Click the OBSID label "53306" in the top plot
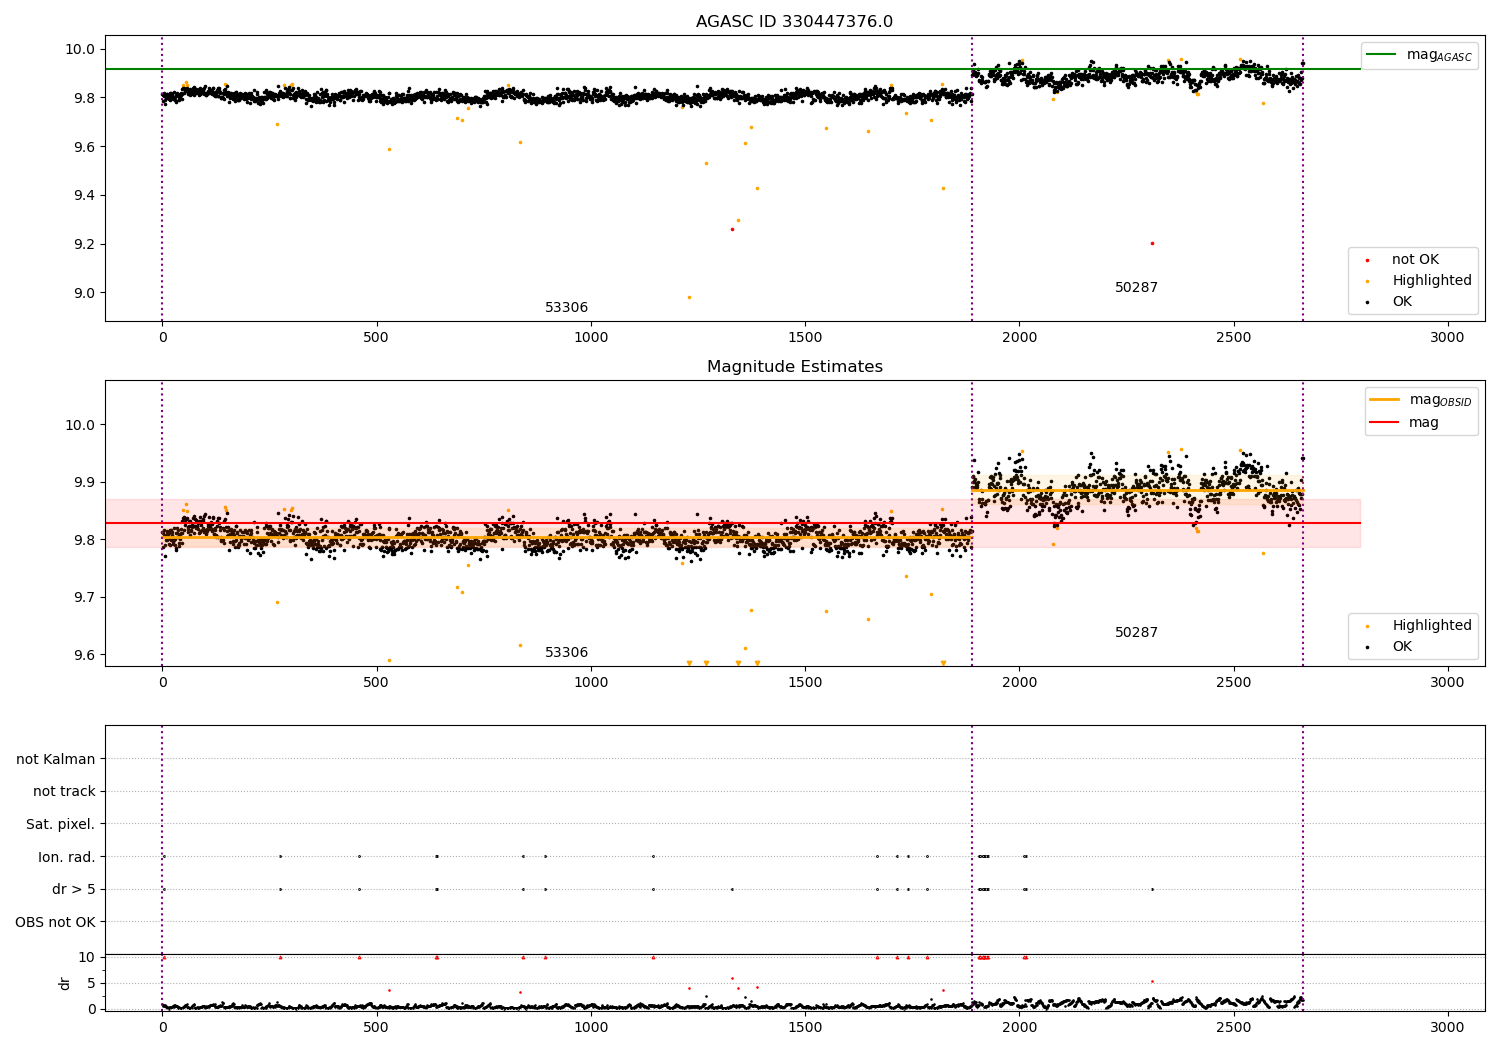Viewport: 1500px width, 1050px height. click(x=566, y=308)
